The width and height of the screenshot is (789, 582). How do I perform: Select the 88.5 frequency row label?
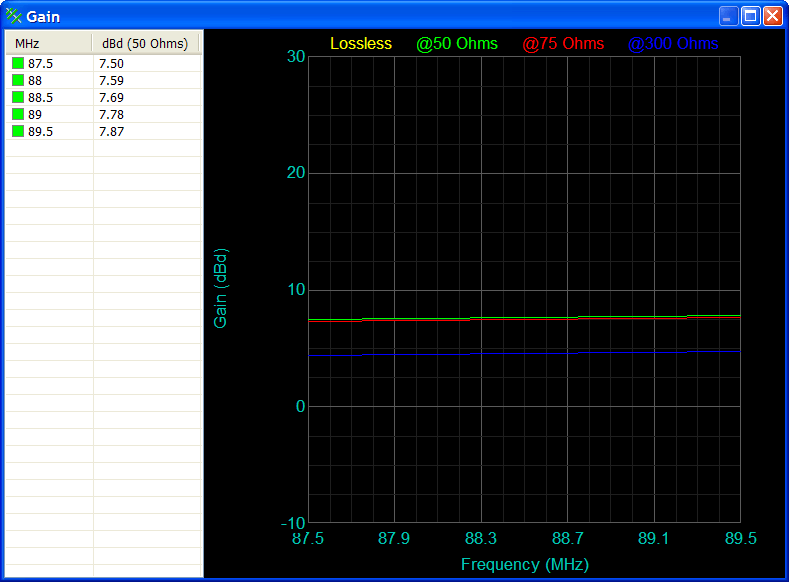tap(40, 97)
